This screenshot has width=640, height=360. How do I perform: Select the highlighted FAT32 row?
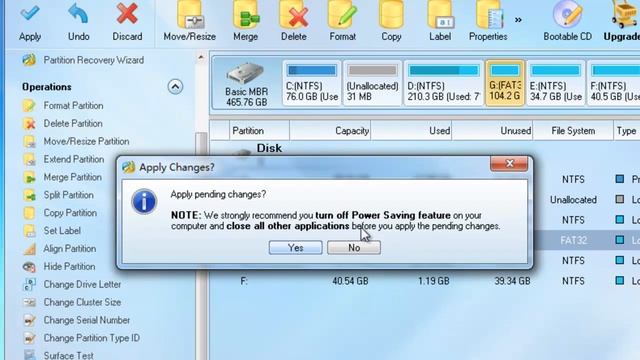click(x=586, y=240)
